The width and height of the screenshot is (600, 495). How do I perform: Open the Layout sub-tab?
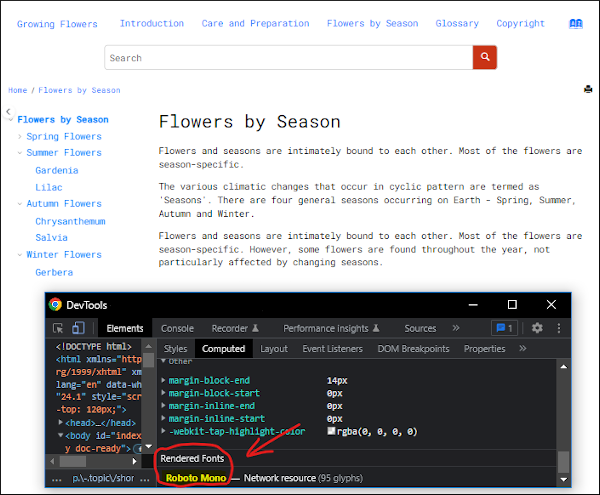coord(273,349)
